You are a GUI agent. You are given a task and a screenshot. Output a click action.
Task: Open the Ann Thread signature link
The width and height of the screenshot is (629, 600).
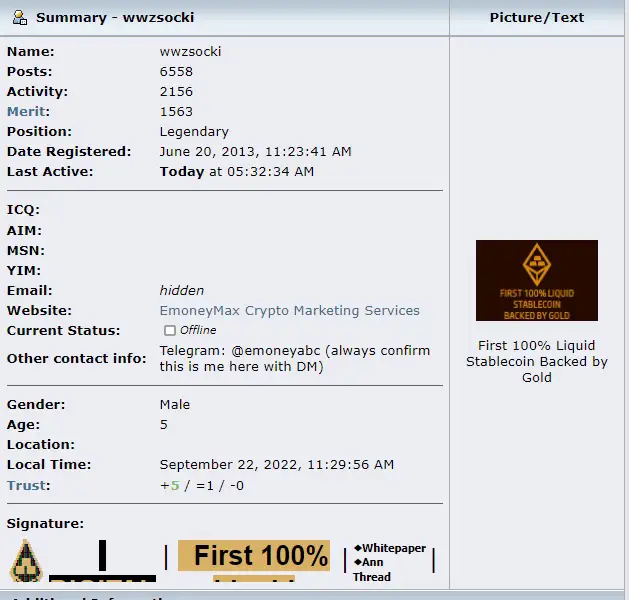pos(372,570)
